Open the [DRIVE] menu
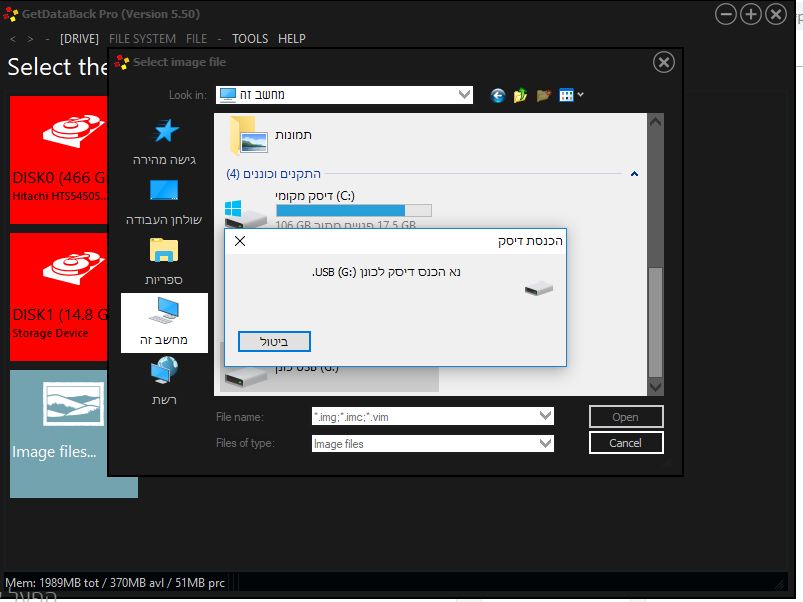 [x=79, y=39]
